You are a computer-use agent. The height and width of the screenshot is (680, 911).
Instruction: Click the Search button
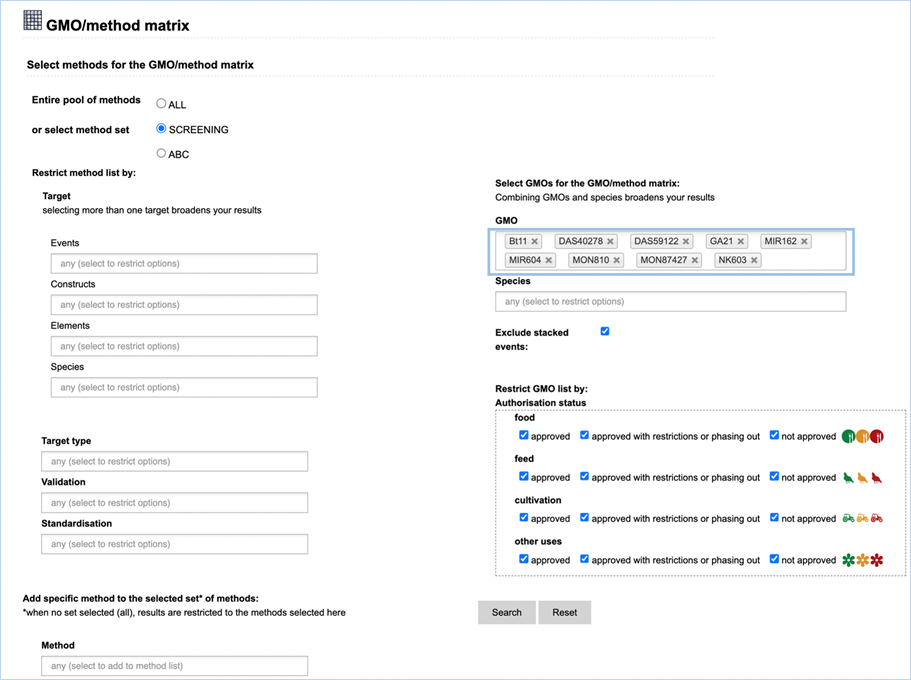point(507,613)
